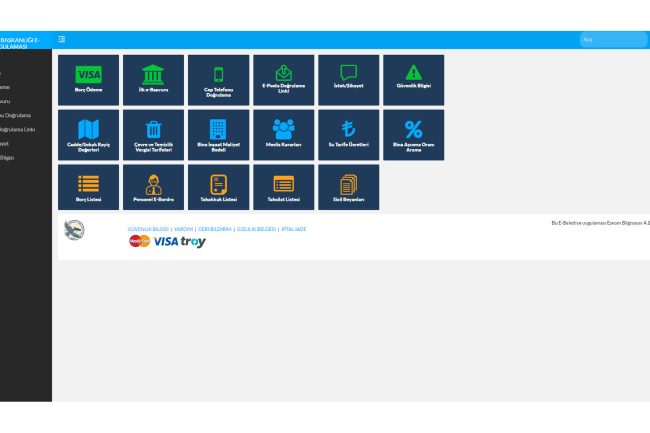Screen dimensions: 650x433
Task: Open the Güvenlik Bilgisi warning tile
Action: tap(413, 80)
